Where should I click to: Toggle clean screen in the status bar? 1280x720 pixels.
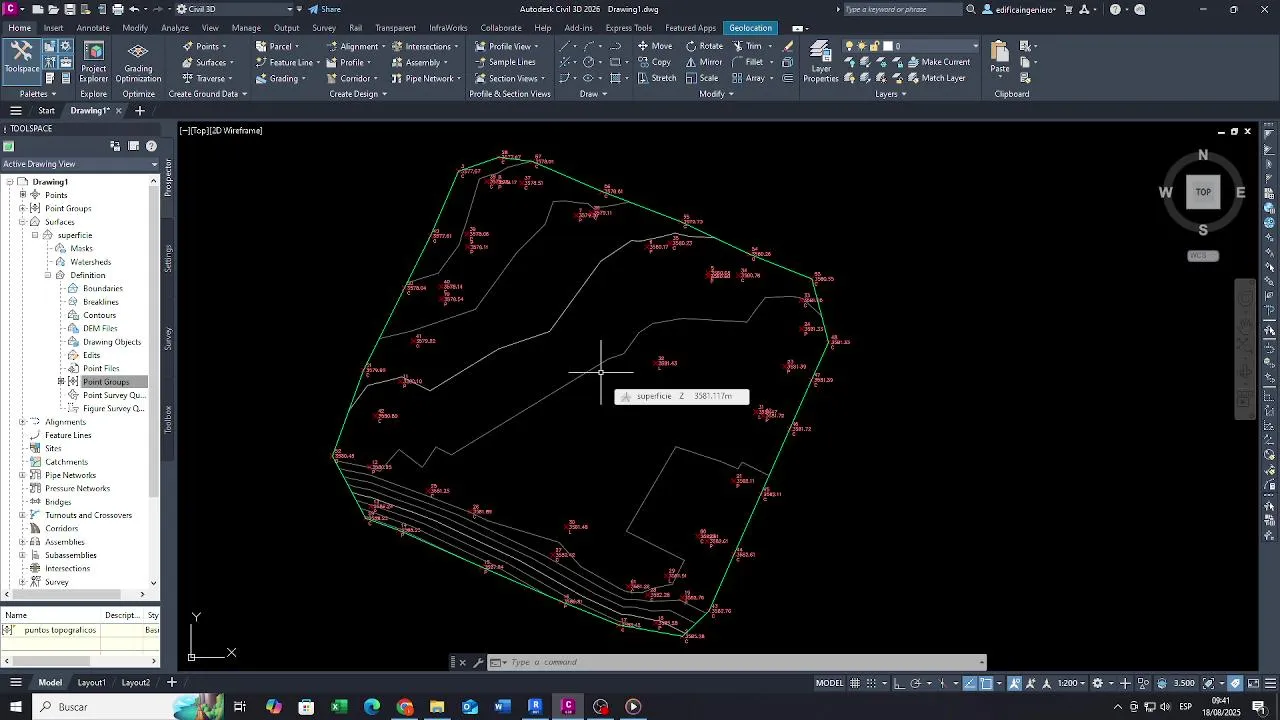(1252, 683)
